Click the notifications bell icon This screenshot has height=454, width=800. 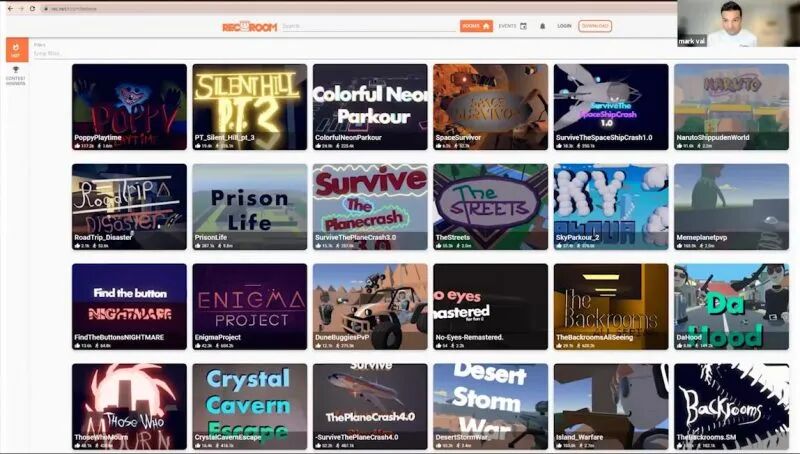click(x=542, y=26)
